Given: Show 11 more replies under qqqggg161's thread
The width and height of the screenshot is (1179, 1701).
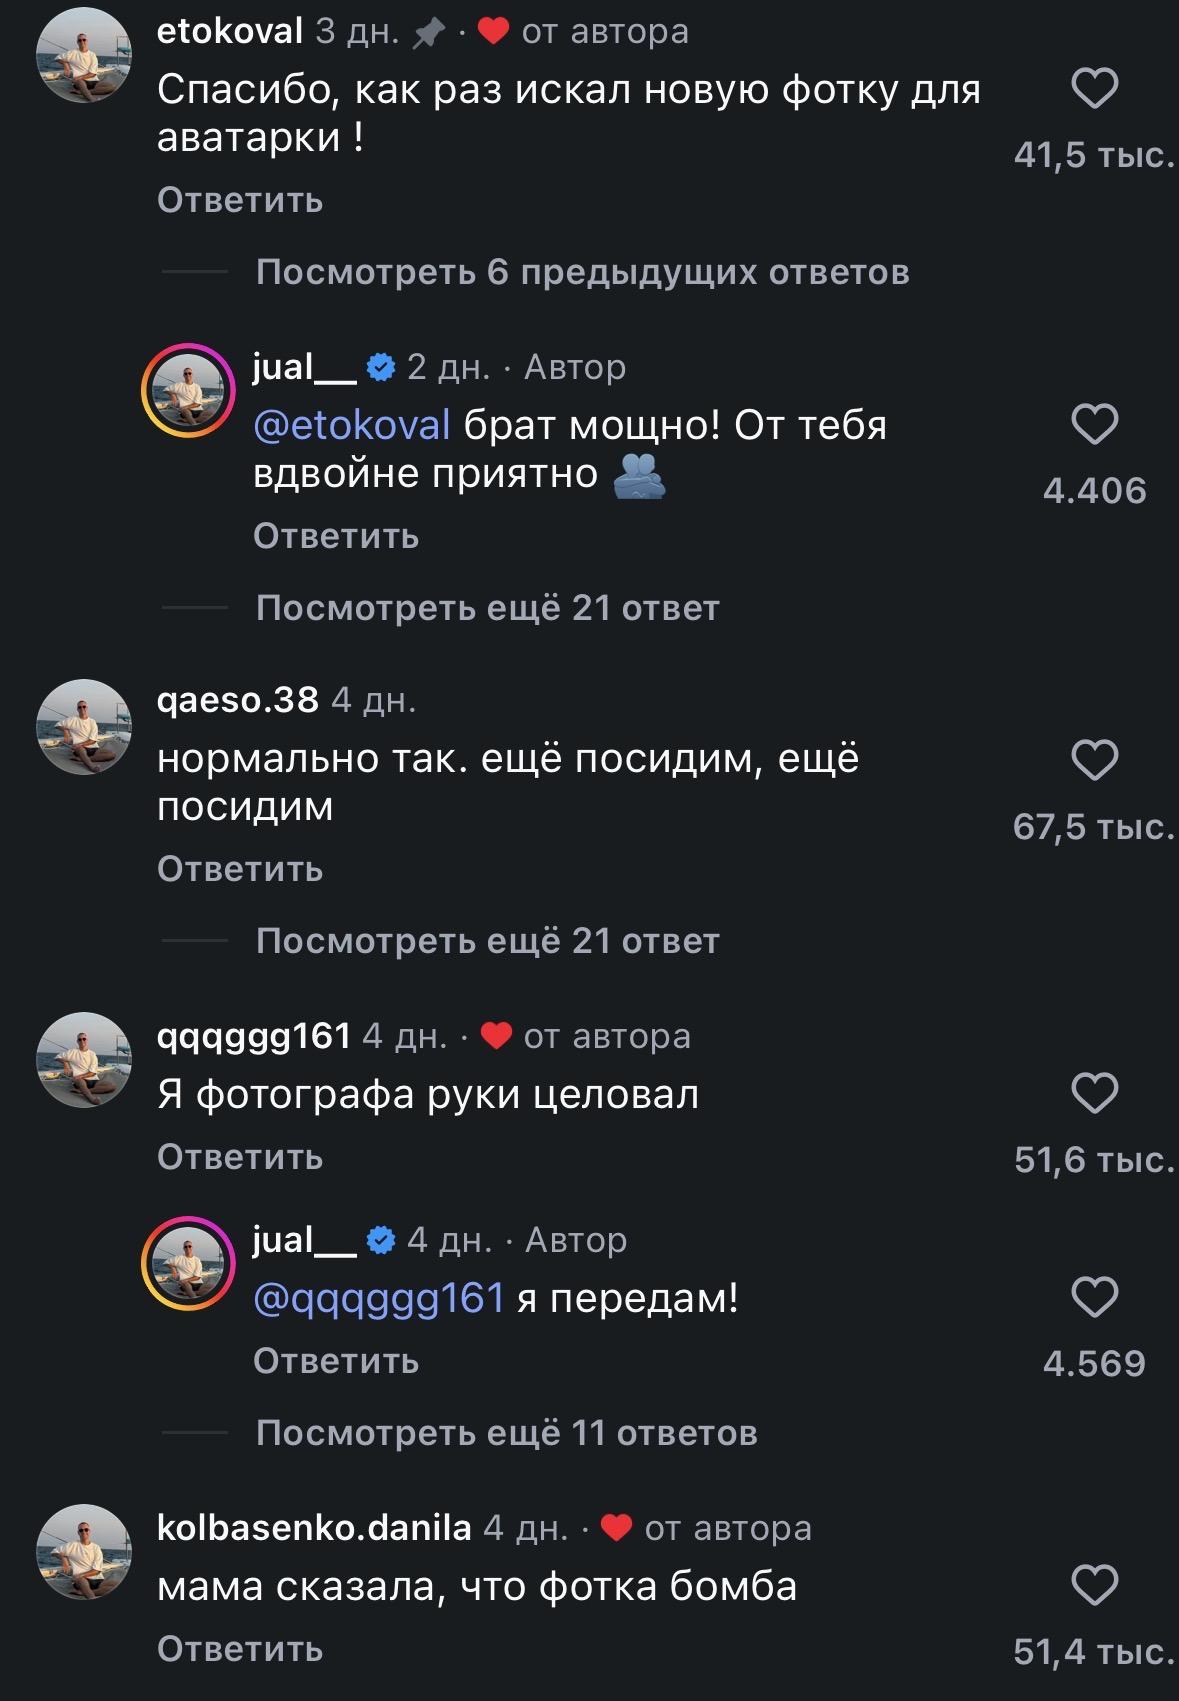Looking at the screenshot, I should [506, 1433].
